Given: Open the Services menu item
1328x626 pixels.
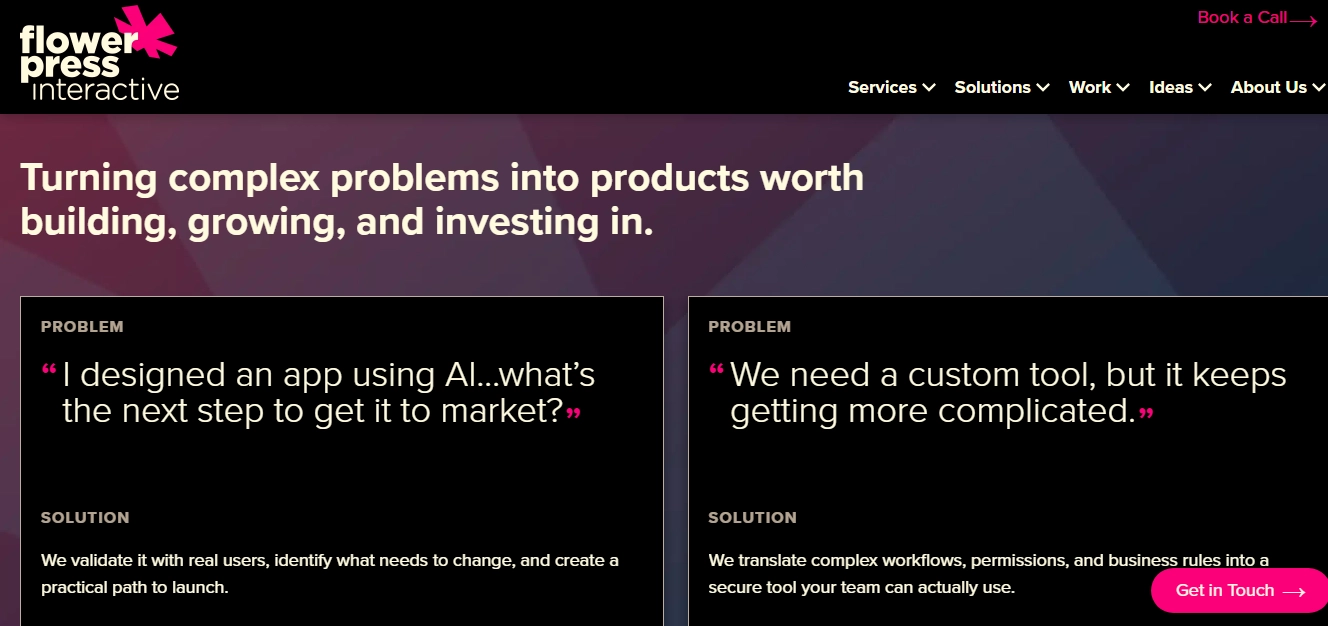Looking at the screenshot, I should 892,87.
